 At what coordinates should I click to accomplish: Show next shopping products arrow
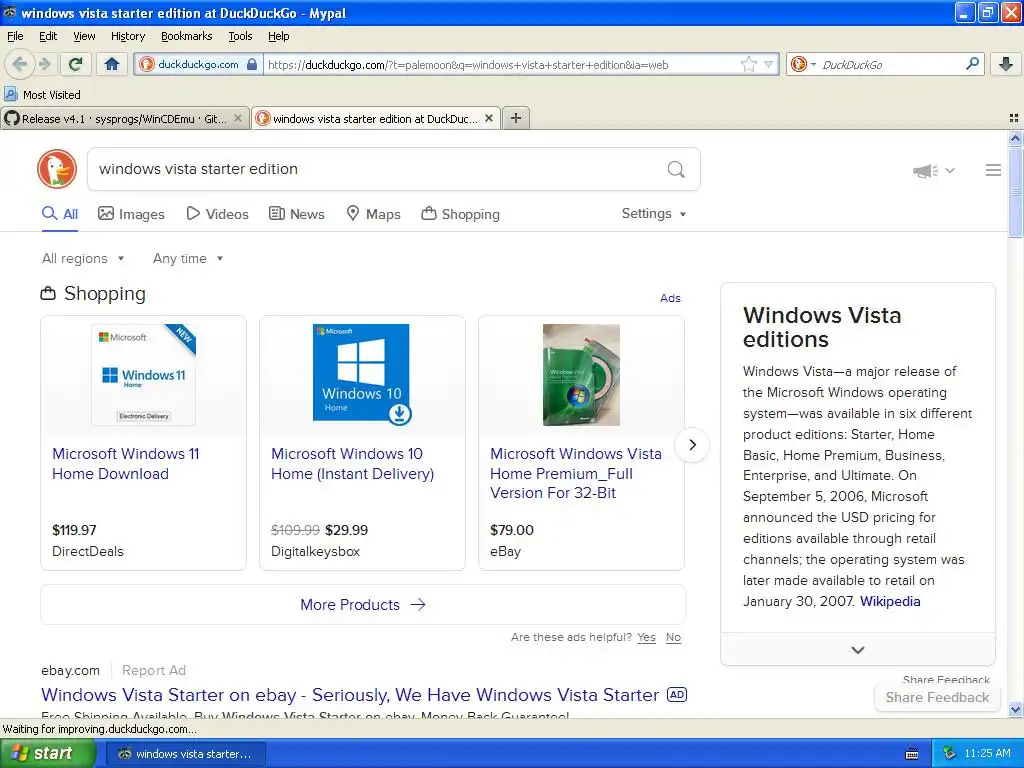[692, 445]
